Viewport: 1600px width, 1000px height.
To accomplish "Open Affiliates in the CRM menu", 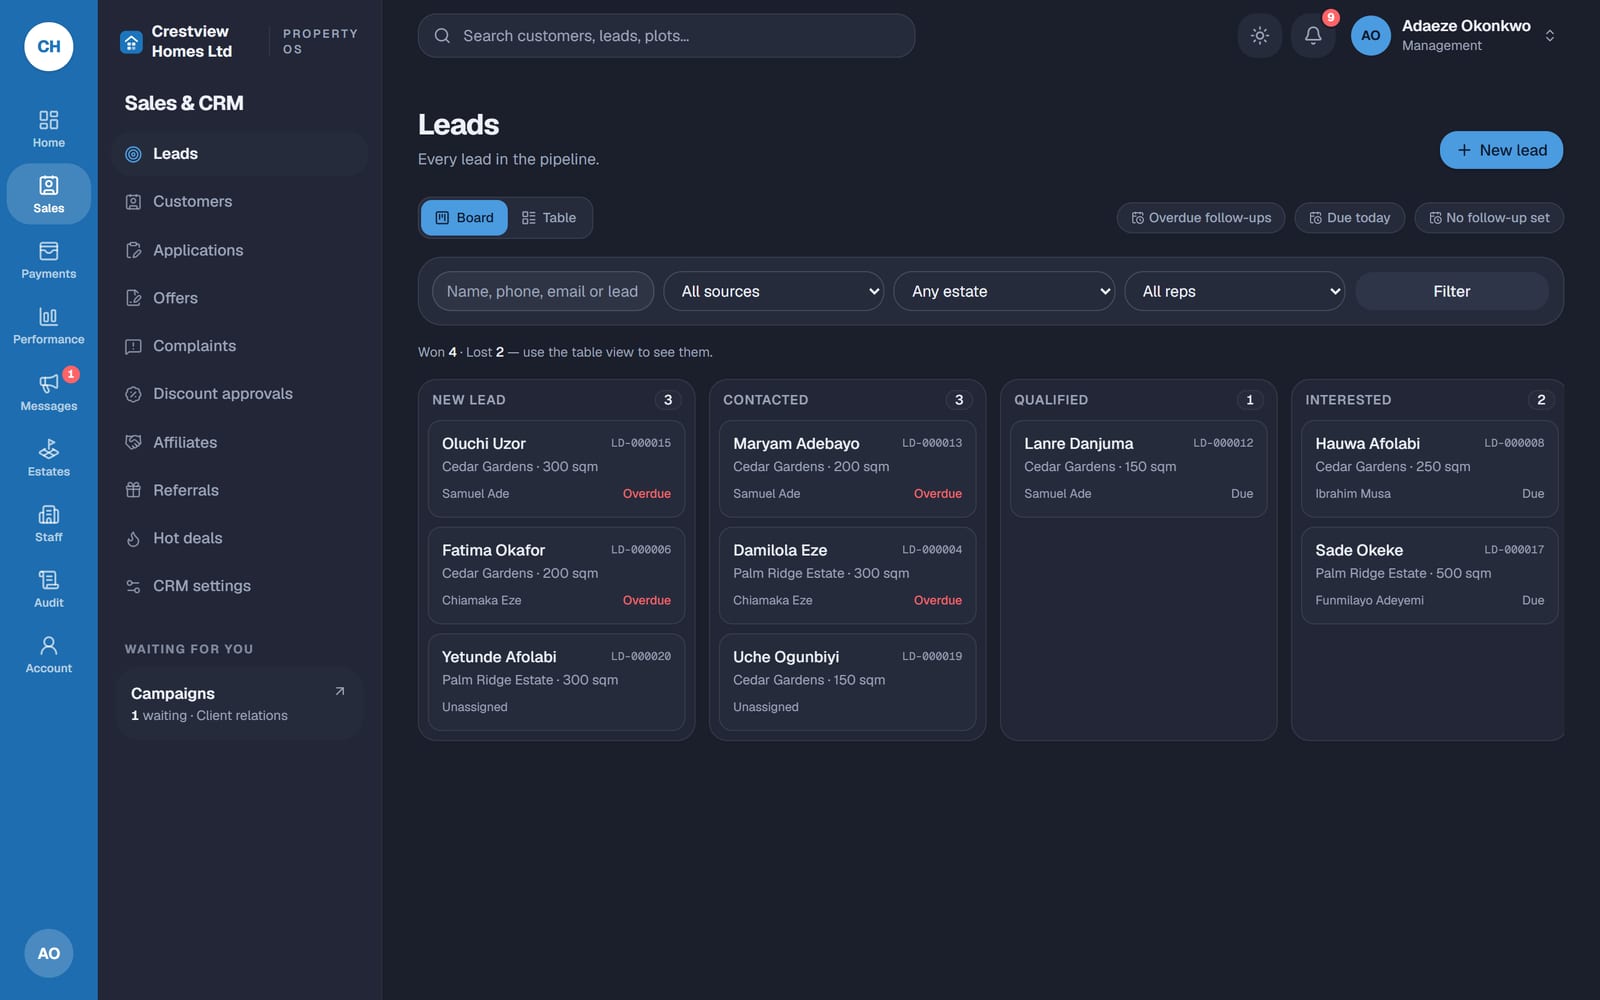I will click(240, 442).
